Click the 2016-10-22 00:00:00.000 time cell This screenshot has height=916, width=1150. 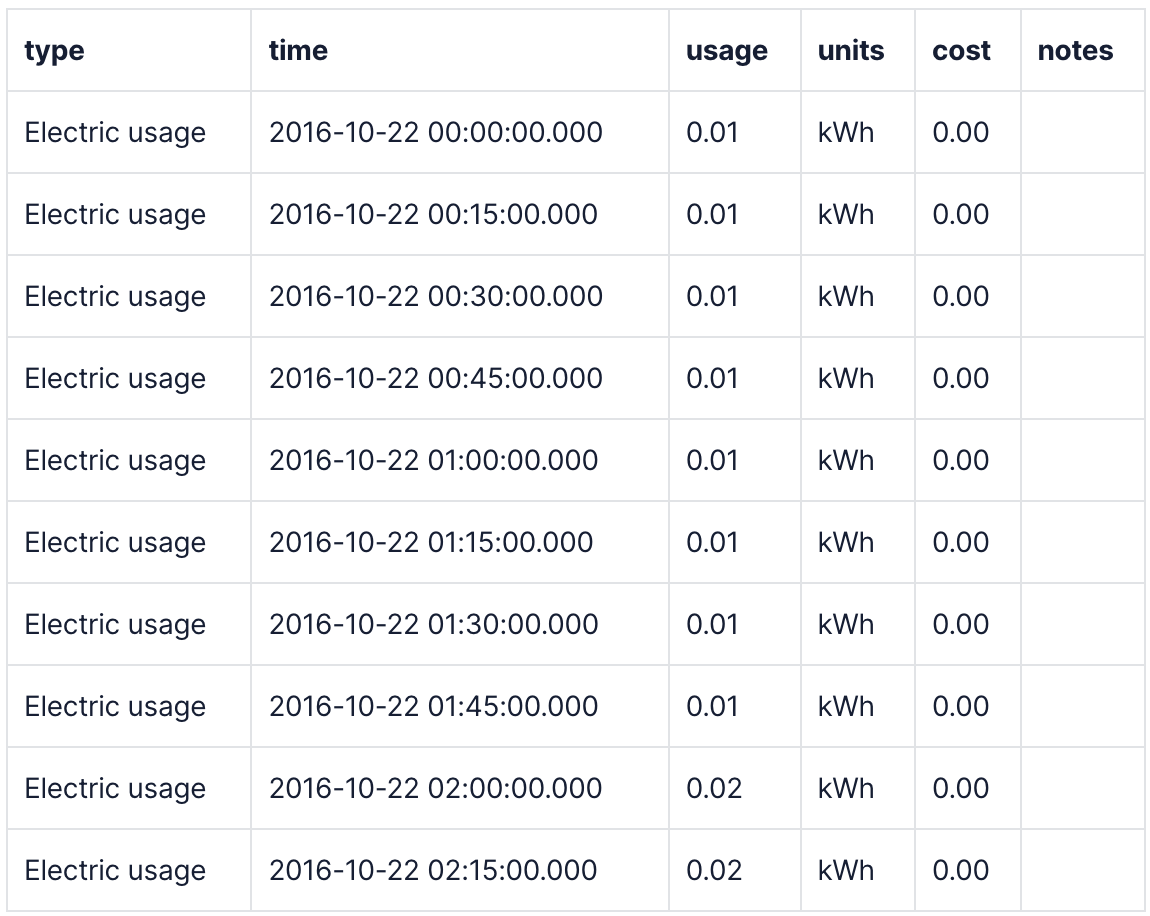tap(435, 133)
